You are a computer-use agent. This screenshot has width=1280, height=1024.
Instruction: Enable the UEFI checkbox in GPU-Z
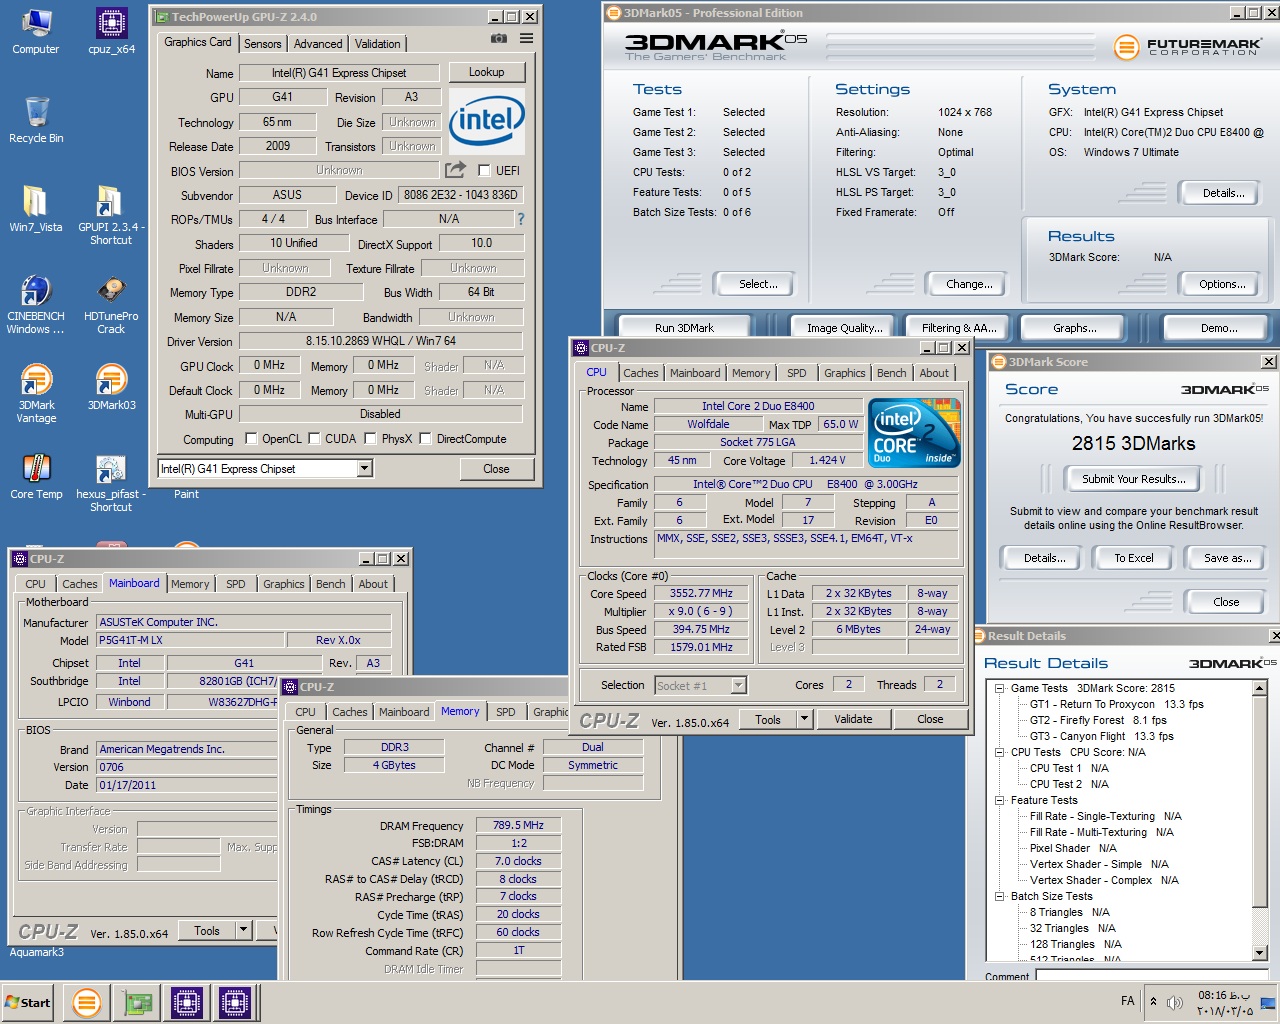[x=484, y=171]
